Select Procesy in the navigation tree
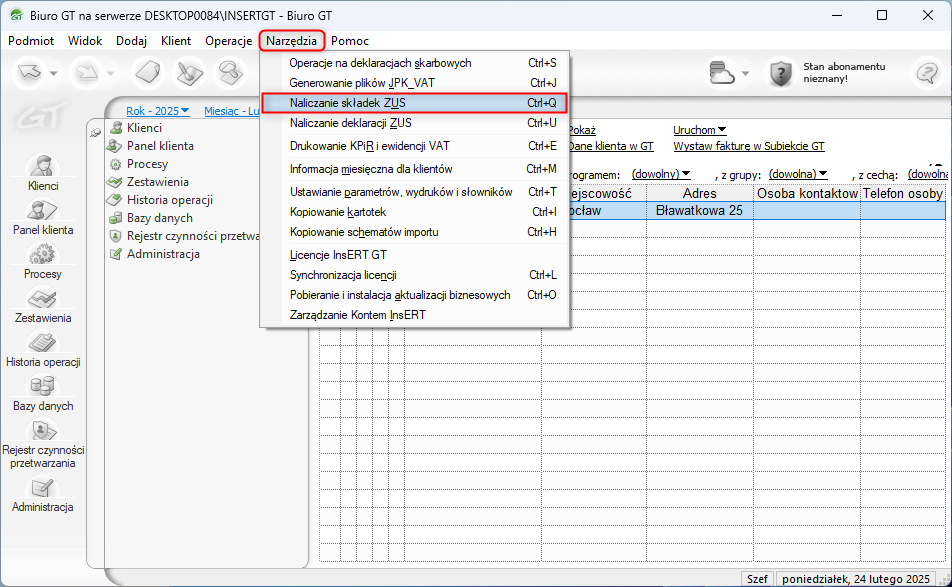Image resolution: width=952 pixels, height=587 pixels. 147,164
